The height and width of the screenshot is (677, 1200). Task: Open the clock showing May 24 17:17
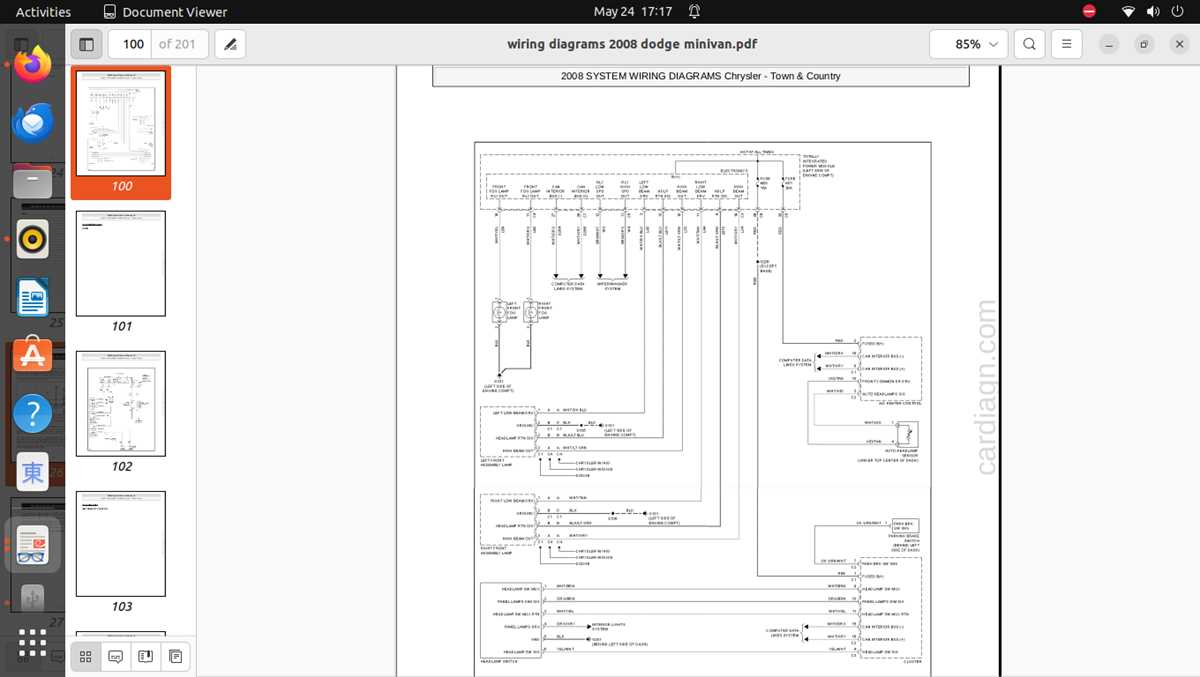(633, 12)
